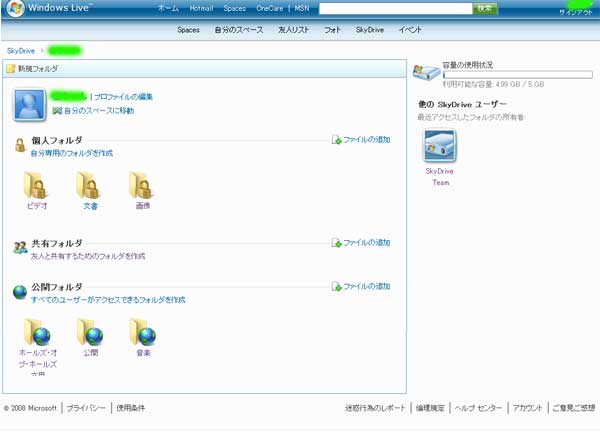Click add-file icon in 共有フォルダ section

click(x=336, y=243)
